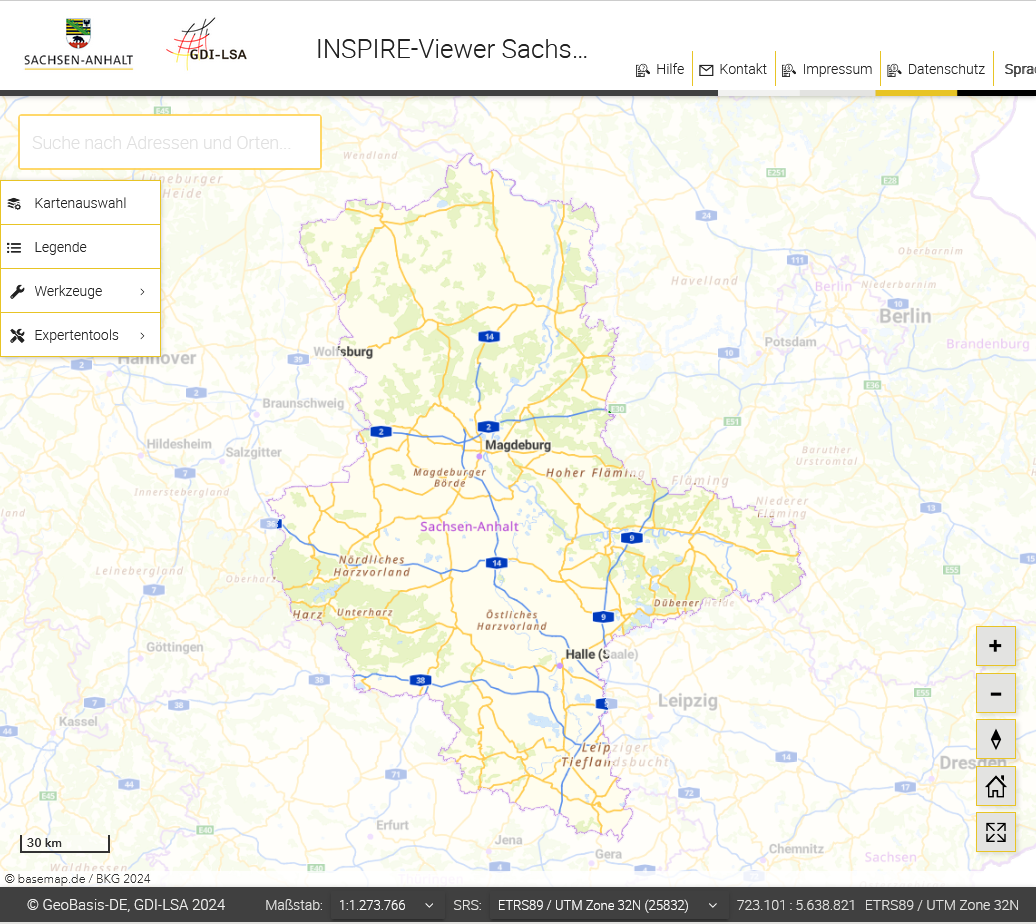The height and width of the screenshot is (924, 1036).
Task: Expand the Werkzeuge submenu arrow
Action: 142,292
